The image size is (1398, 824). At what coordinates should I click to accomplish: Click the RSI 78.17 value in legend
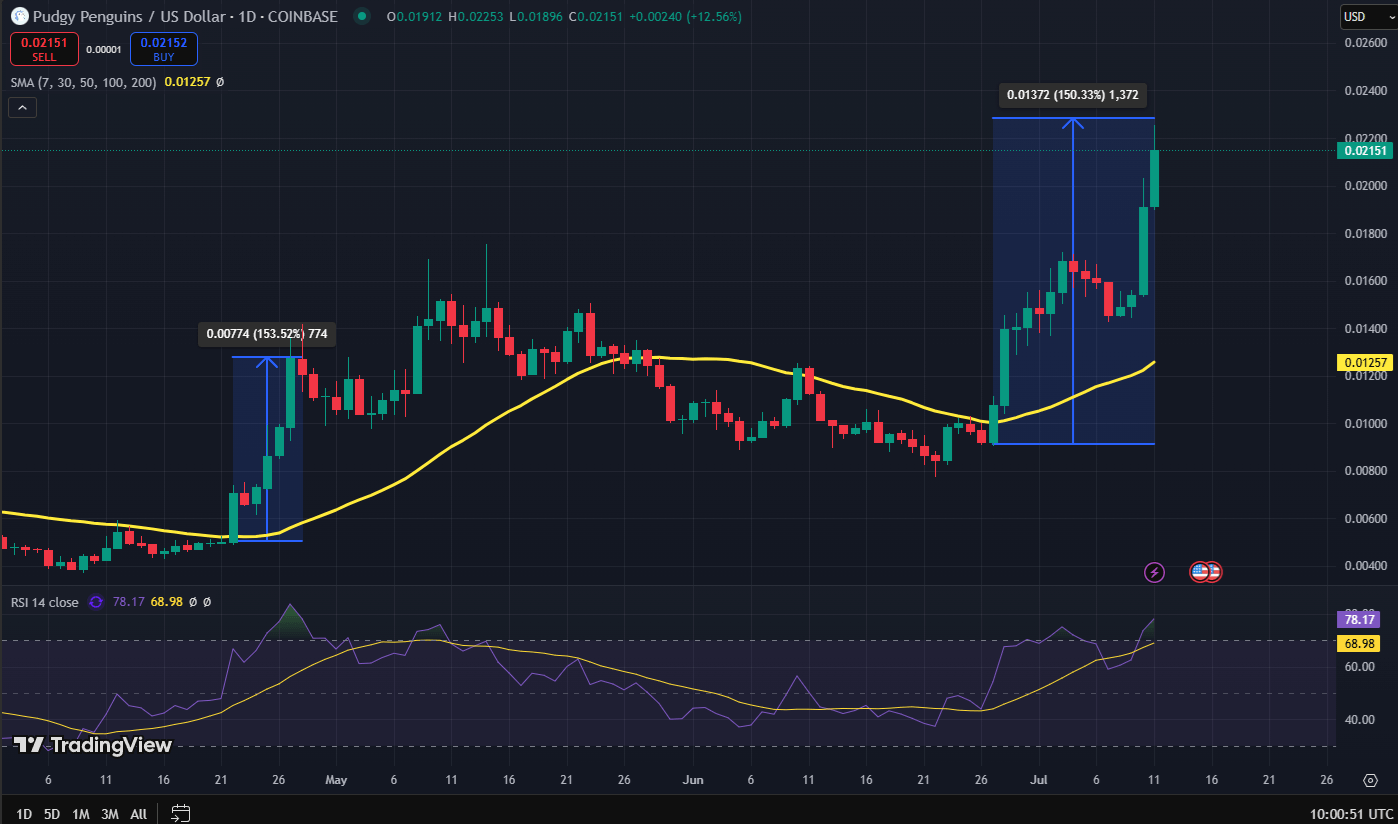pyautogui.click(x=128, y=602)
